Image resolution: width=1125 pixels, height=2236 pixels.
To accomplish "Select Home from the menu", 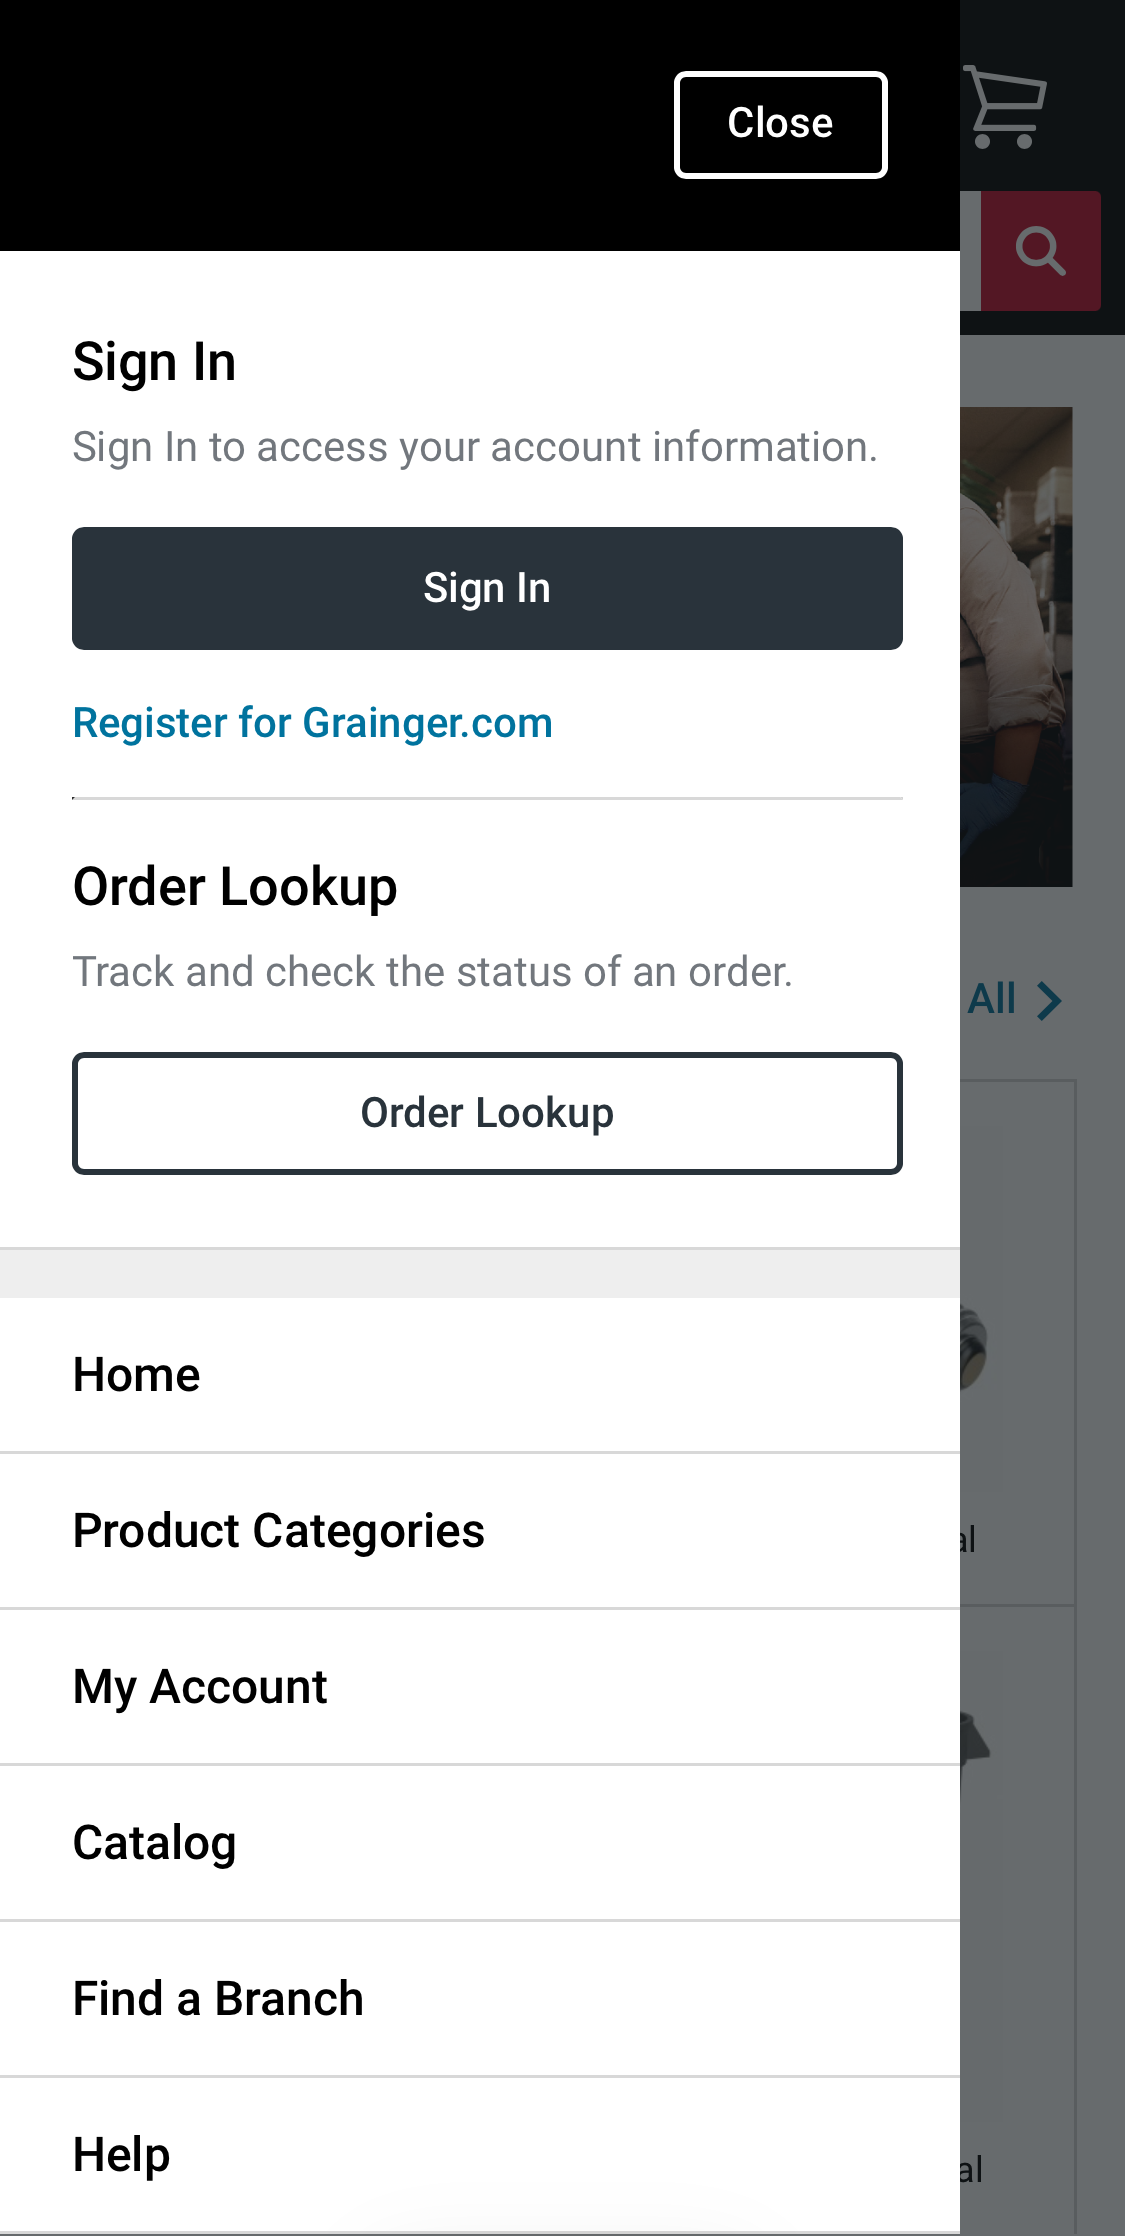I will [x=135, y=1374].
